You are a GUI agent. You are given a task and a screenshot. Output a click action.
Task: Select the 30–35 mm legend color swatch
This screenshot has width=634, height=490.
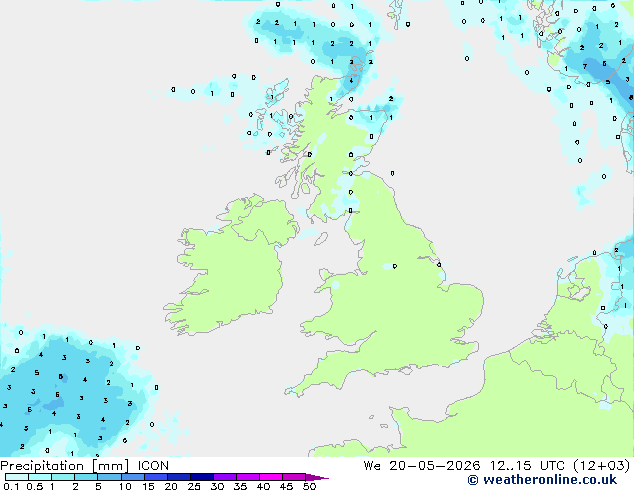coord(225,477)
